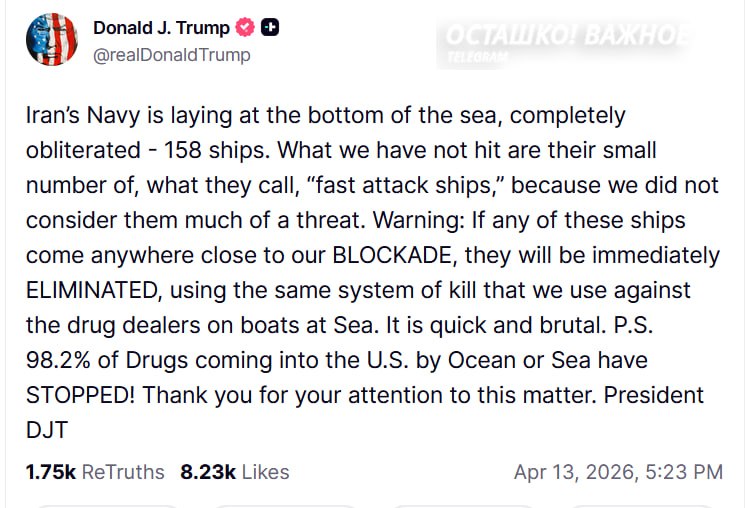Click the "P.S." text in the post
The width and height of the screenshot is (749, 508).
[x=629, y=324]
